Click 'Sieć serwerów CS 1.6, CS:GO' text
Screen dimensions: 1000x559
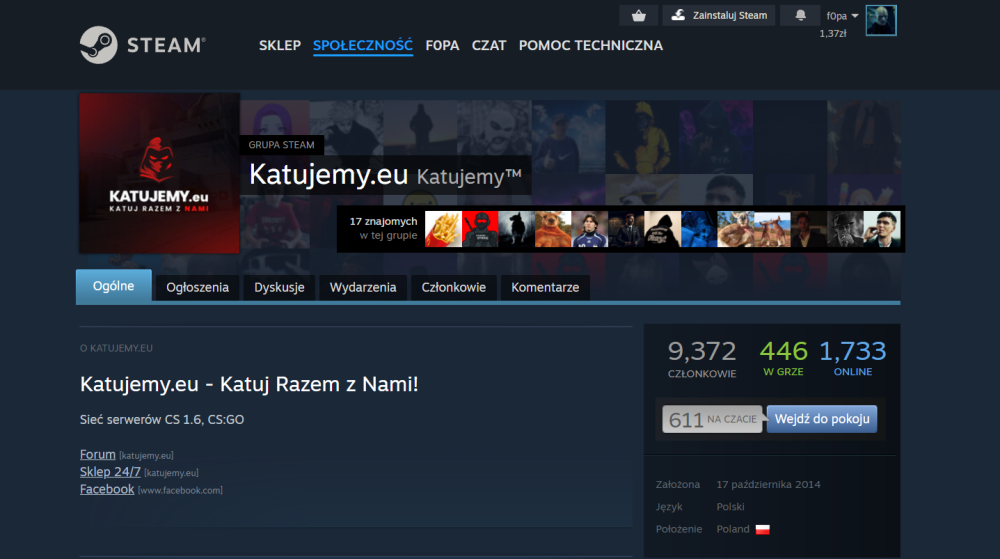click(x=162, y=419)
